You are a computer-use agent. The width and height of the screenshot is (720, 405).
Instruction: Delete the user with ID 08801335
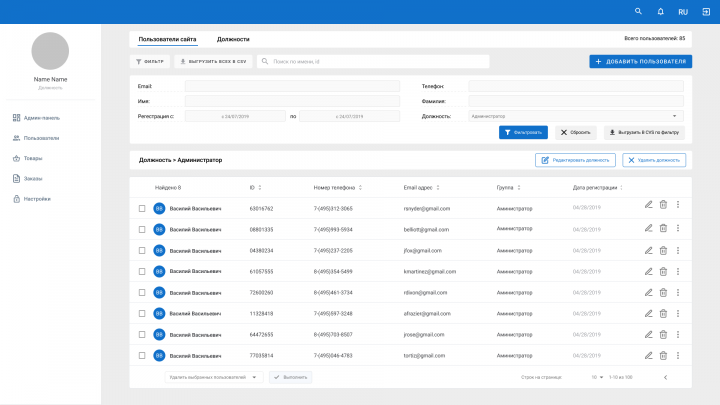[663, 228]
